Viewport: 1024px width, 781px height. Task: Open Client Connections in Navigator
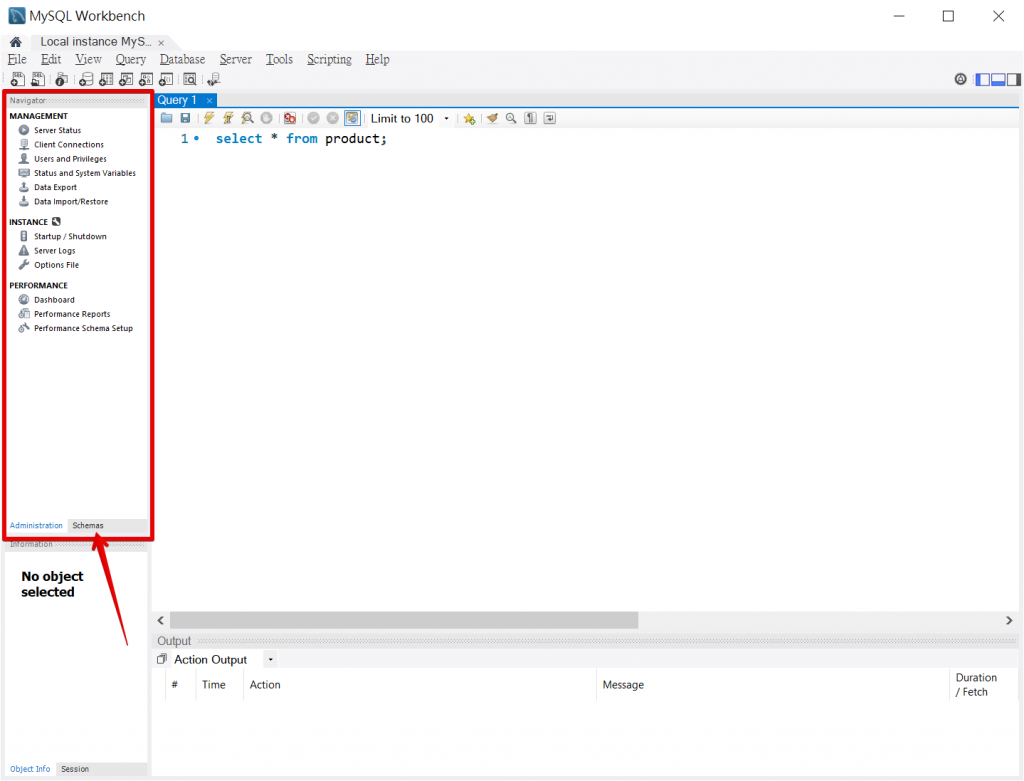pos(69,145)
